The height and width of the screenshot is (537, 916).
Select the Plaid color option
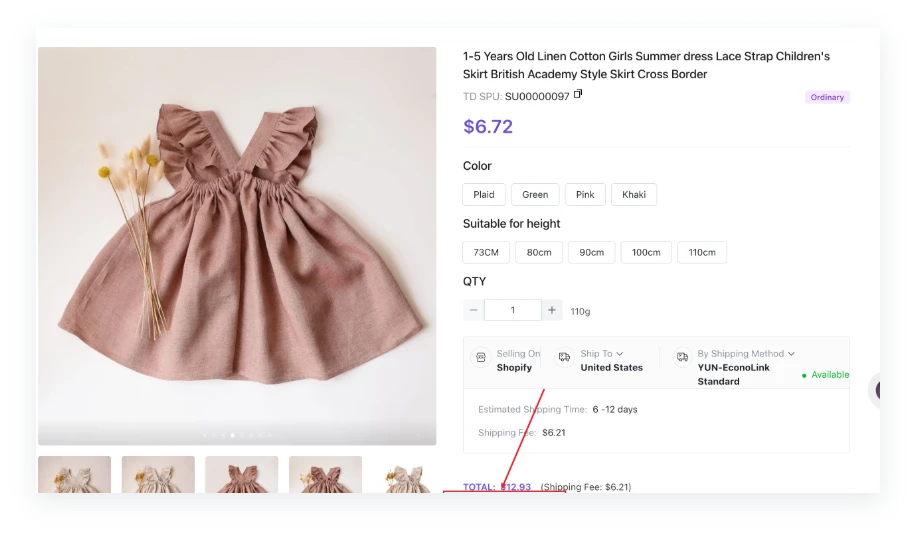coord(484,194)
